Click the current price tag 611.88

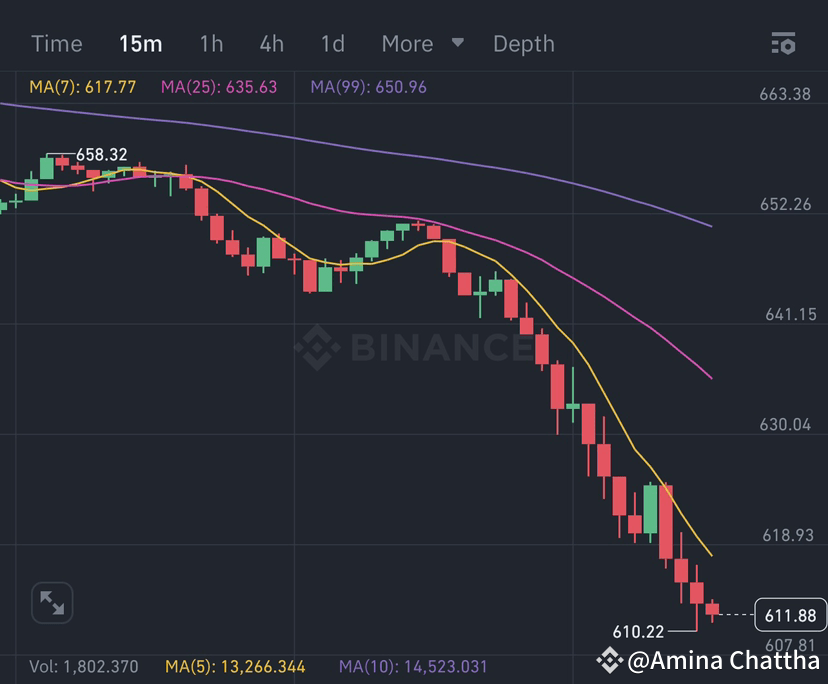tap(790, 616)
